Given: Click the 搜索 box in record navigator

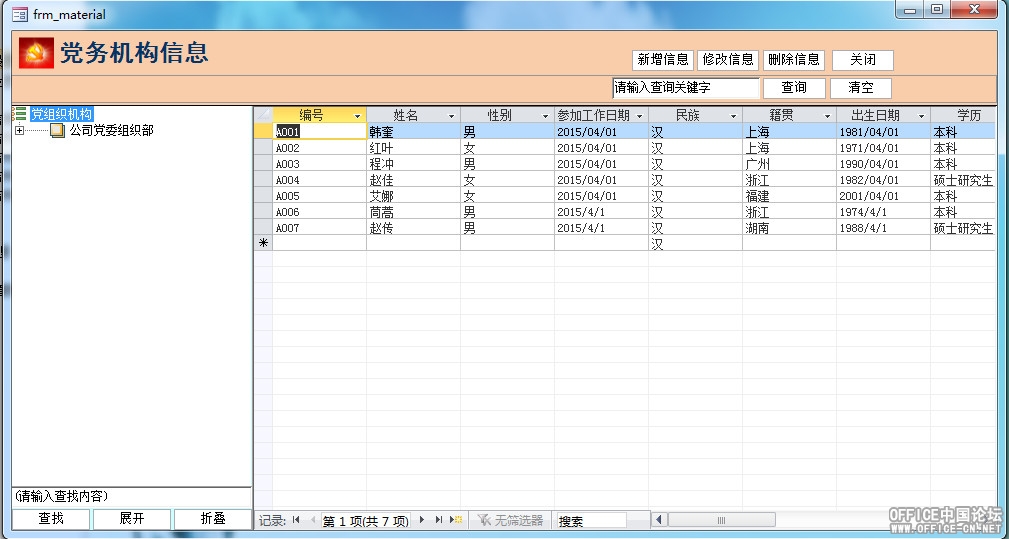Looking at the screenshot, I should (x=591, y=520).
